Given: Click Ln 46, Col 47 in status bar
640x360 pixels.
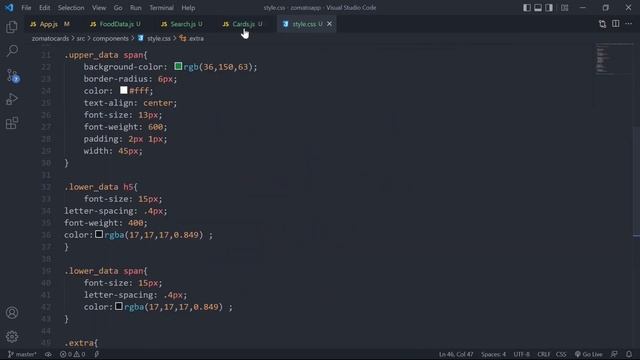Looking at the screenshot, I should click(x=456, y=354).
